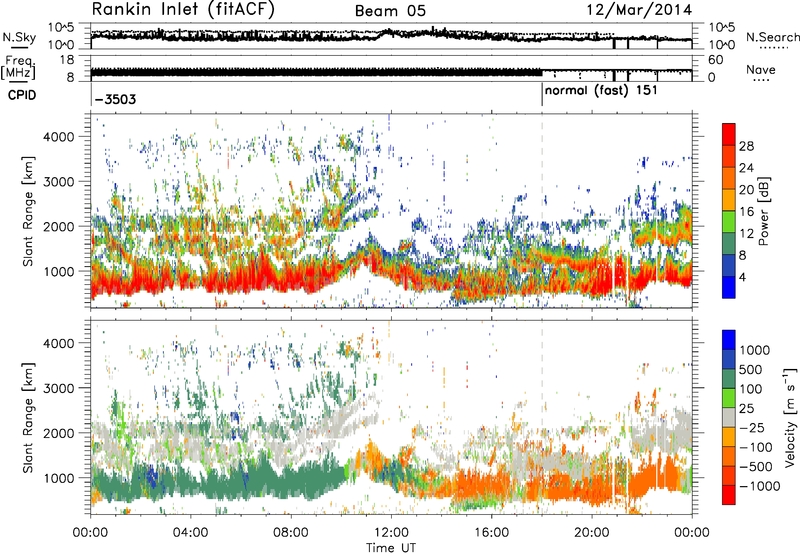Click the "-1000" velocity colorbar value
Screen dimensions: 800x554
click(760, 486)
